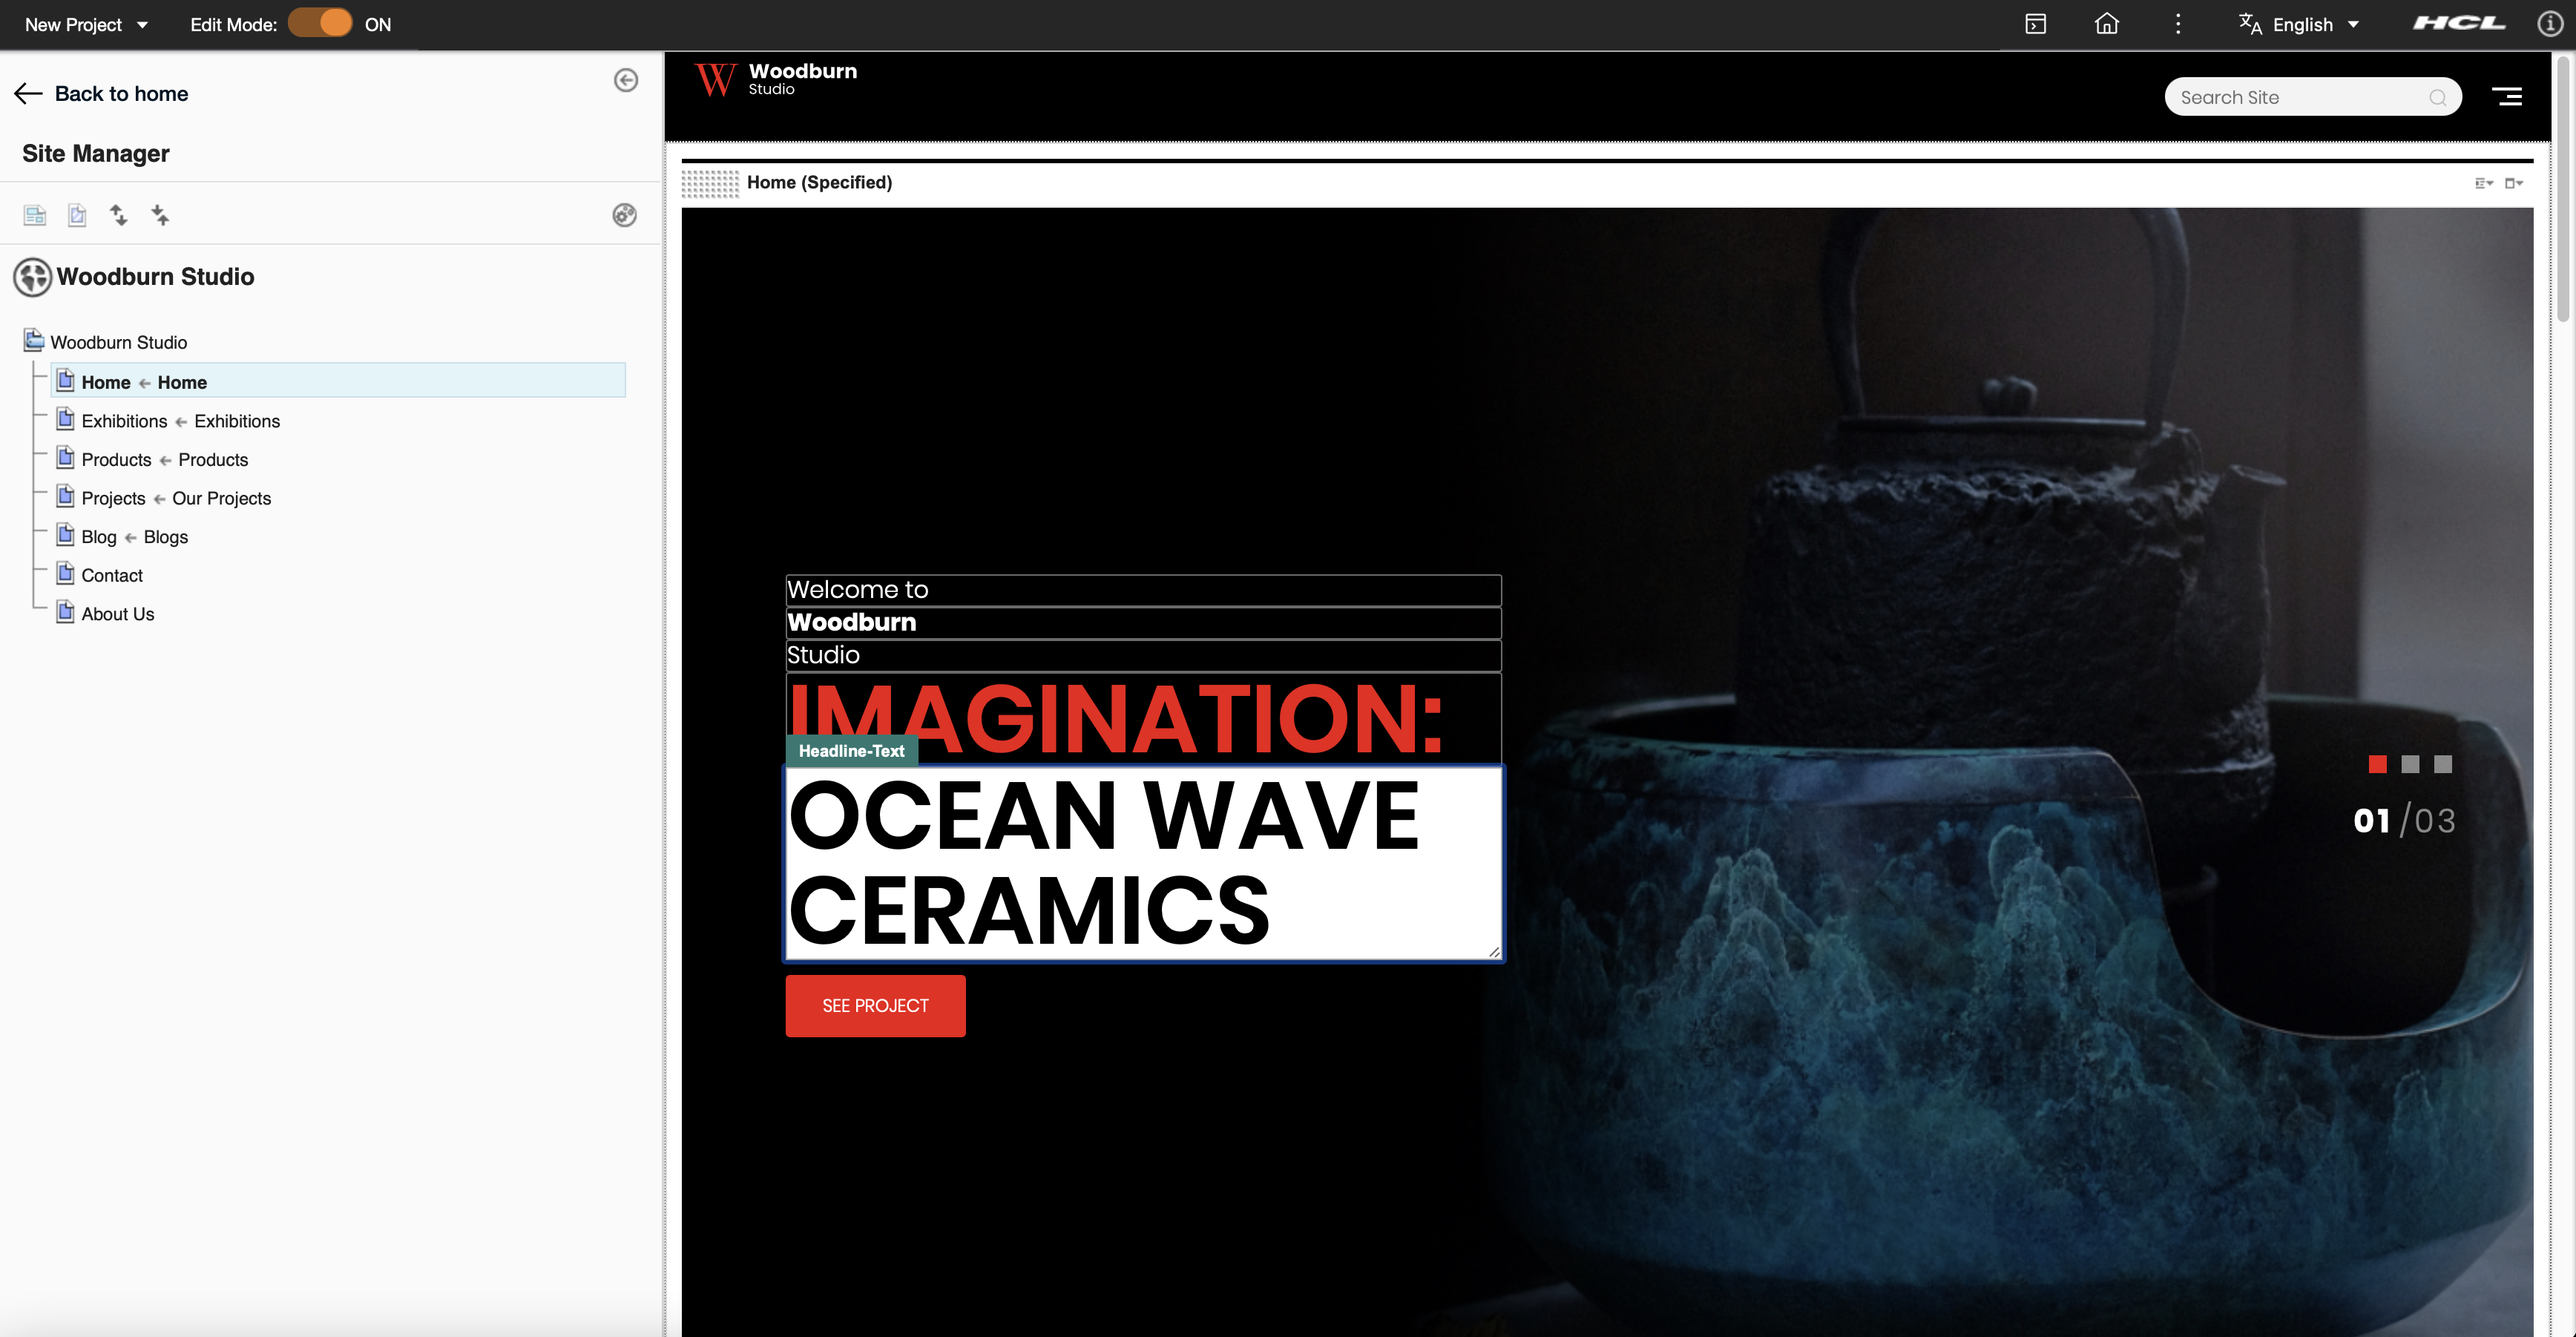Select the New Content icon in Site Manager toolbar
The width and height of the screenshot is (2576, 1337).
coord(77,215)
